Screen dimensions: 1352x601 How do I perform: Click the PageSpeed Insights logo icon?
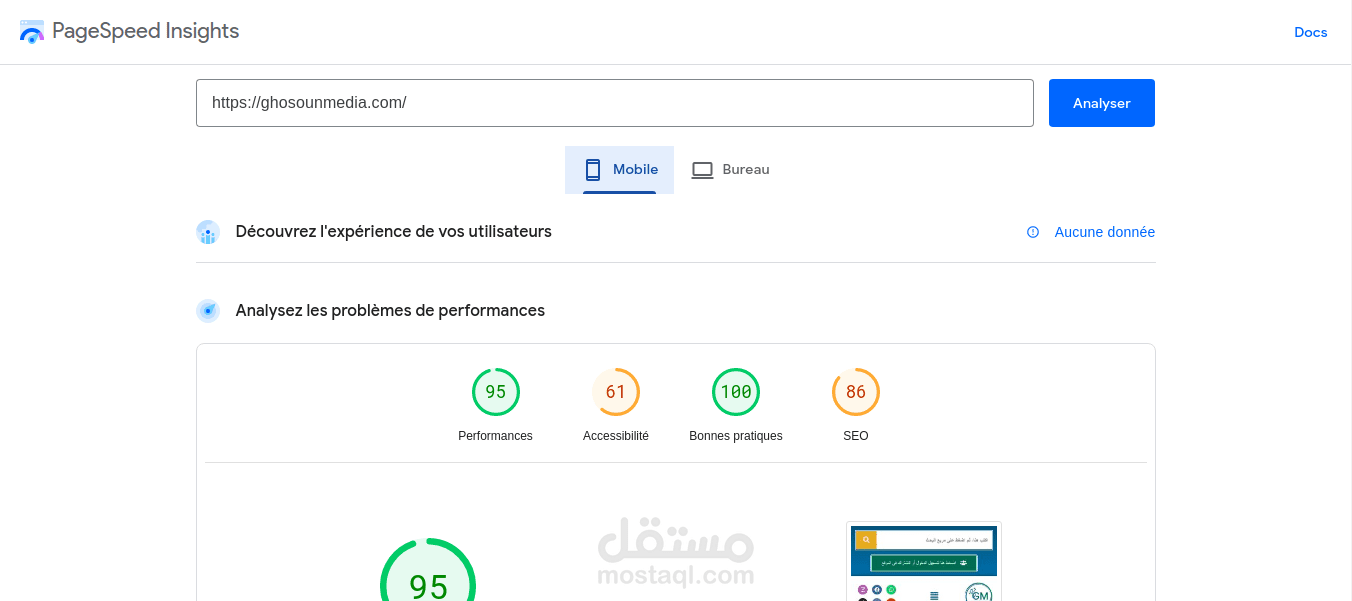click(32, 31)
